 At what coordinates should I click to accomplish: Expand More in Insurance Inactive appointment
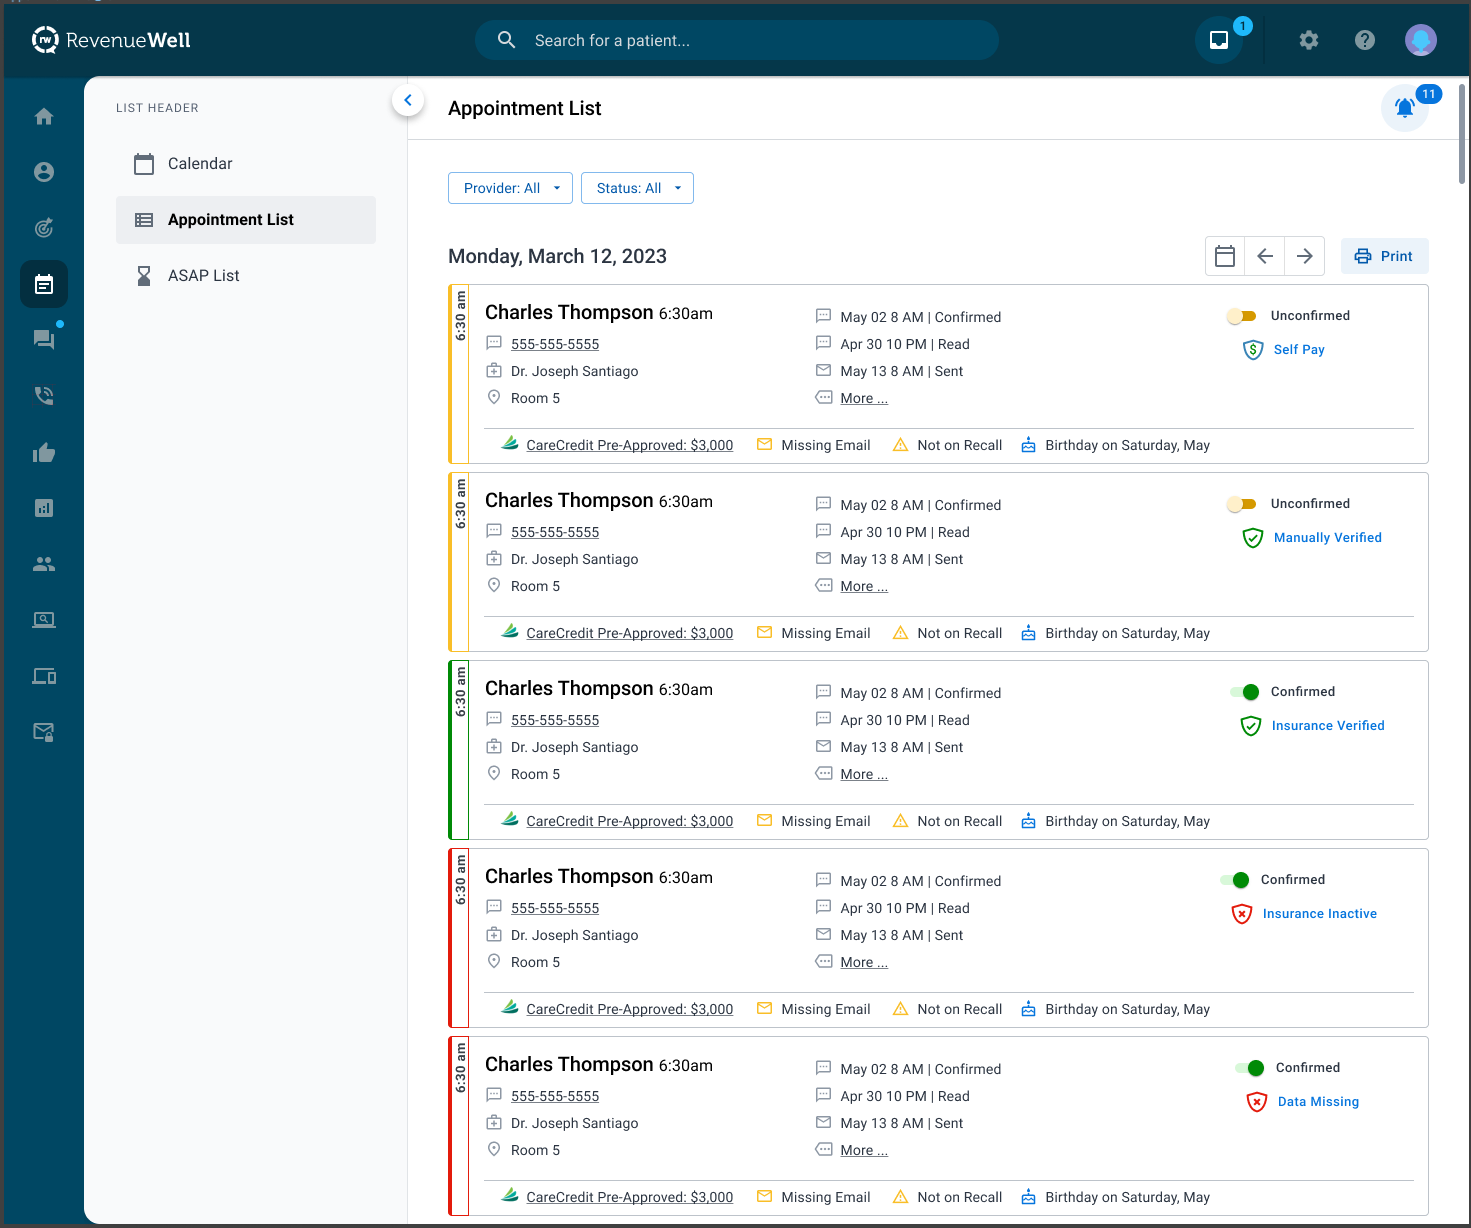pos(864,962)
